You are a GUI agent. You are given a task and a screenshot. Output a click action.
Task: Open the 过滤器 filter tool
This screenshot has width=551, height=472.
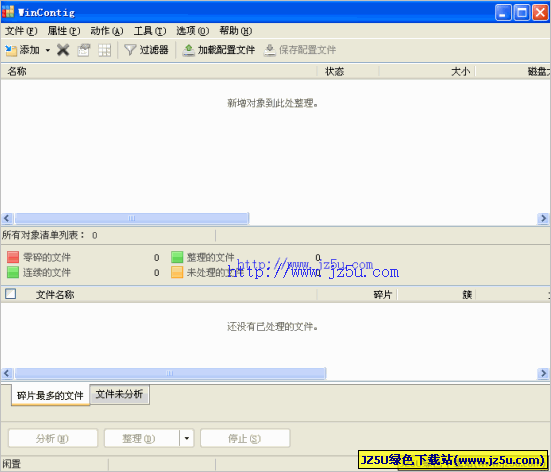tap(146, 50)
